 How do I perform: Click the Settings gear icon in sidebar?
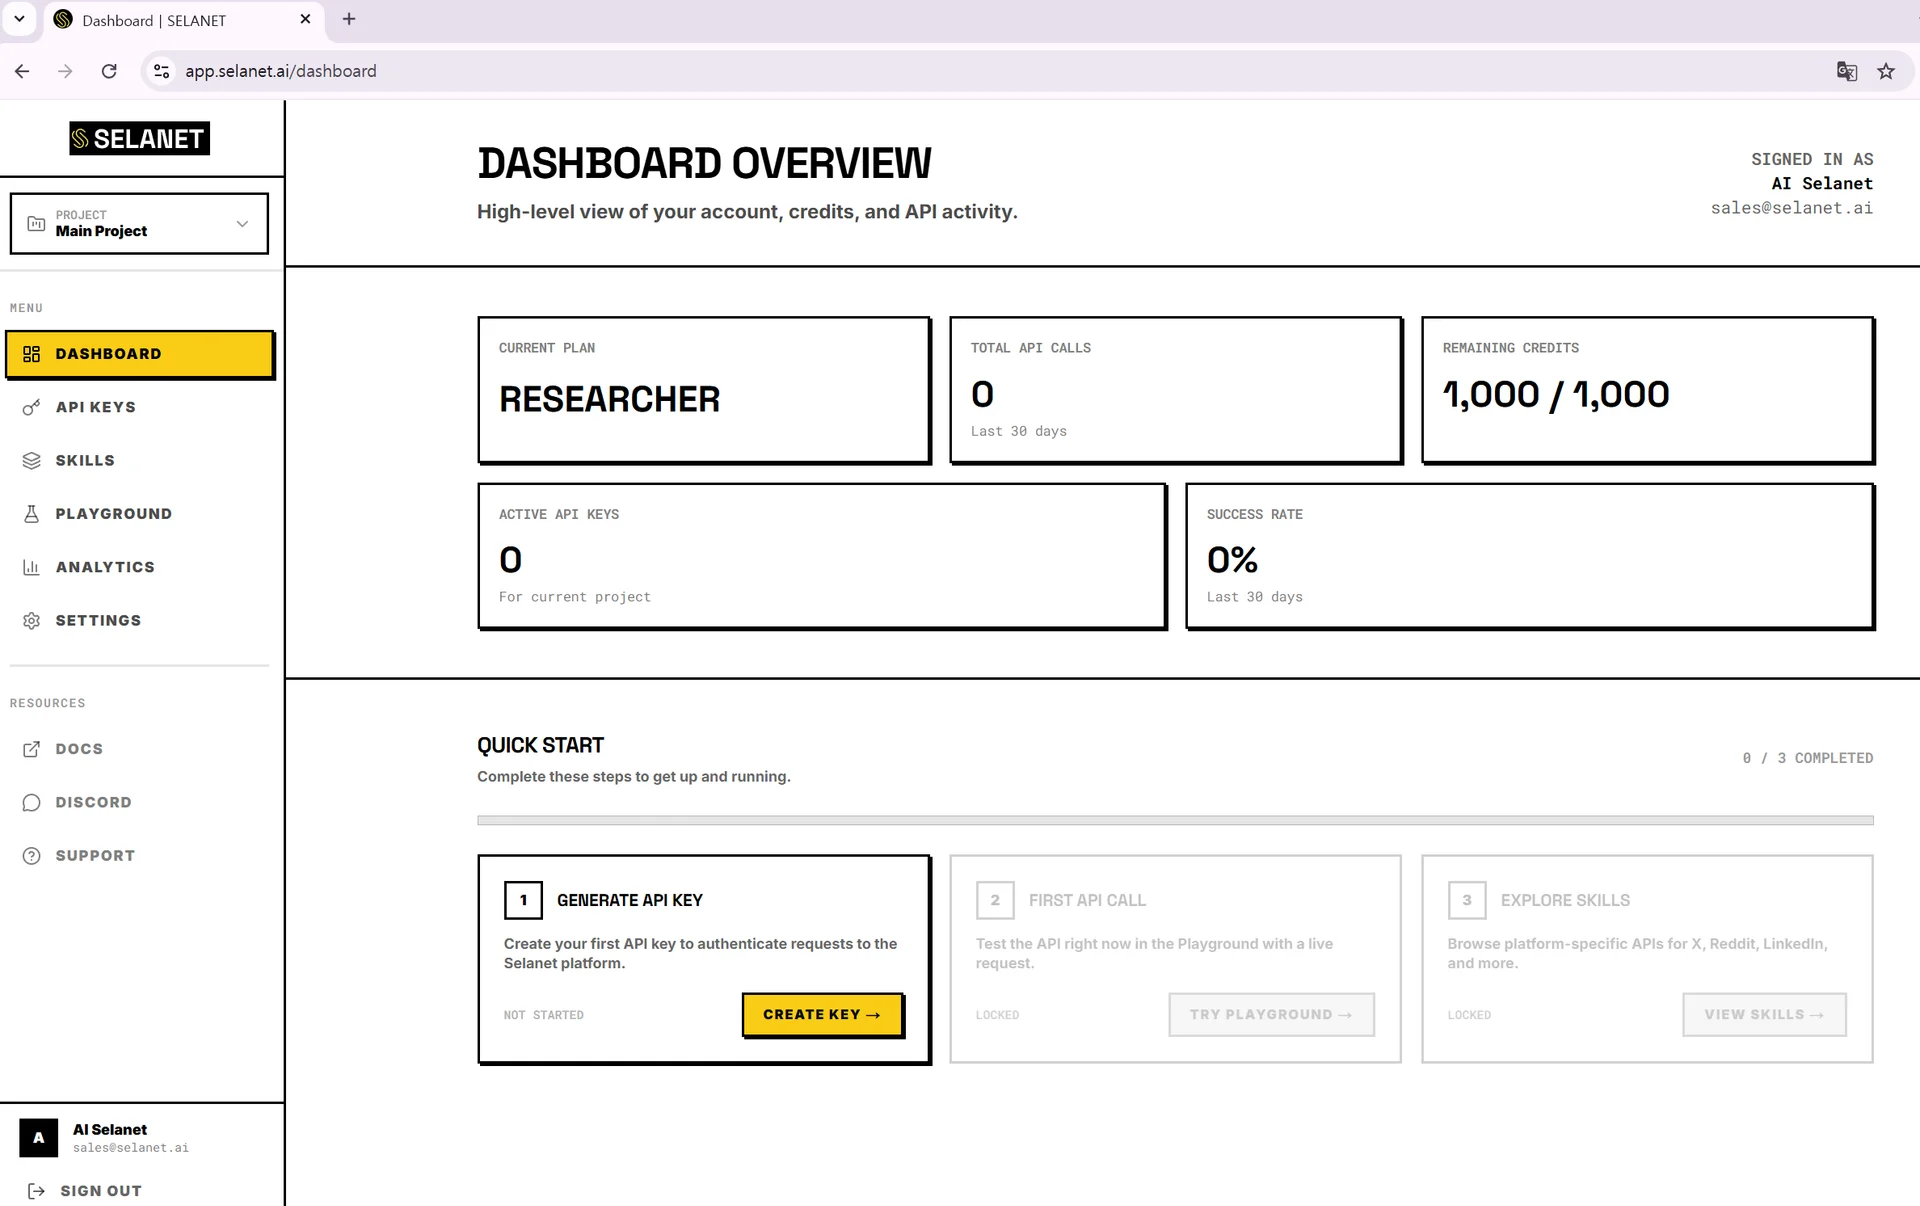tap(32, 621)
